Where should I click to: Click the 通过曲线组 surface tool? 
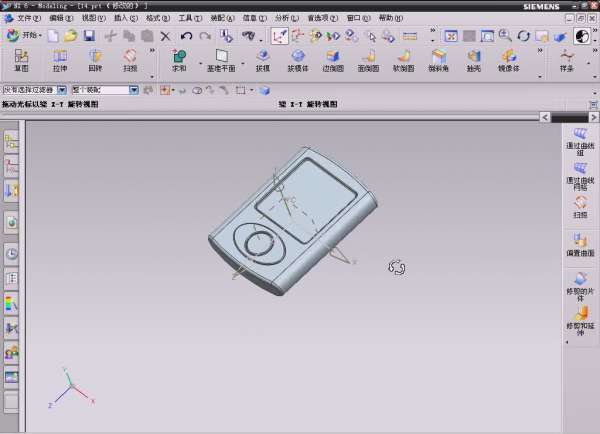(x=579, y=139)
